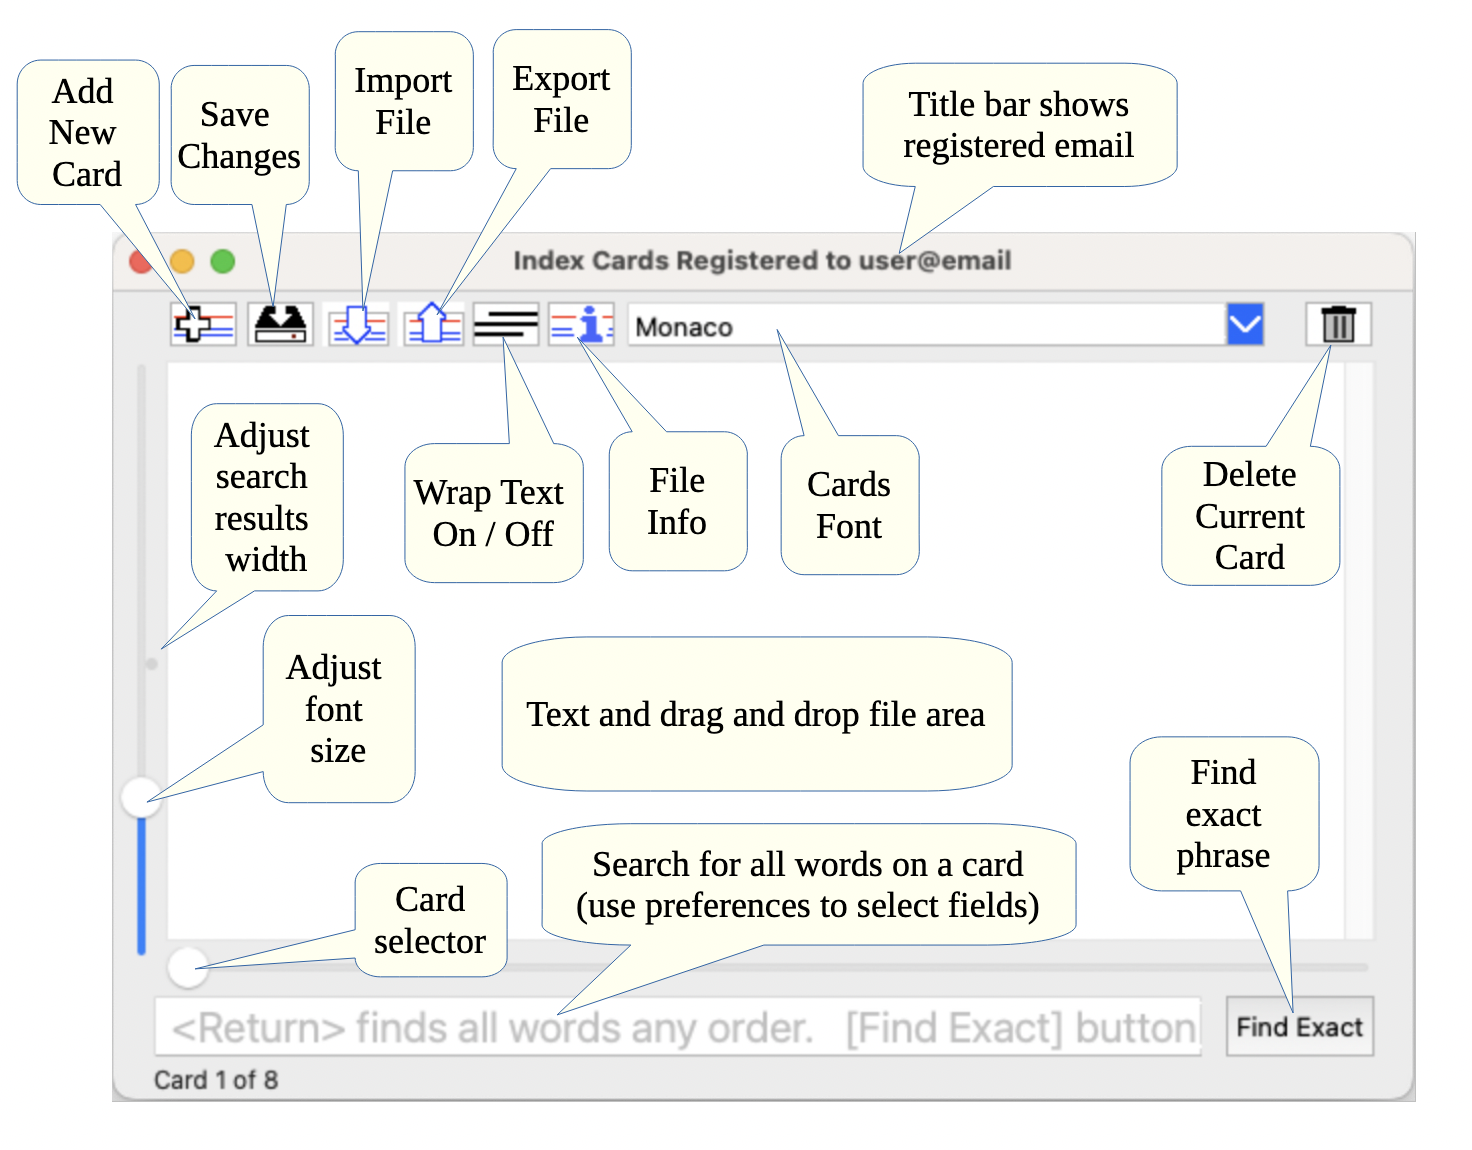Expand the cards font dropdown arrow
The width and height of the screenshot is (1472, 1150).
coord(1245,324)
